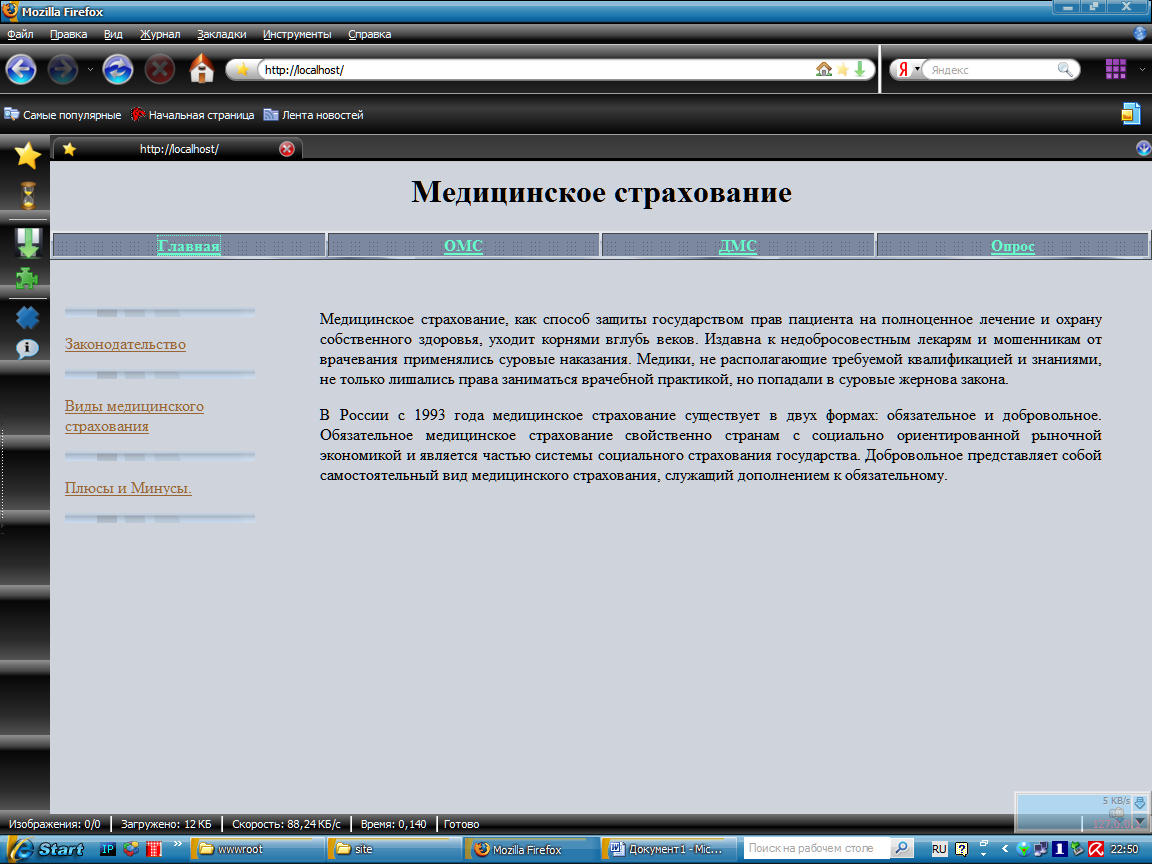1152x864 pixels.
Task: Open the Закладки menu
Action: 221,34
